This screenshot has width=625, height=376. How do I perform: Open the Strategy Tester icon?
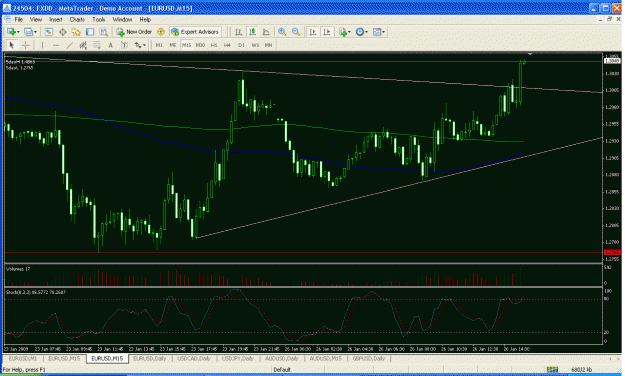pyautogui.click(x=104, y=32)
